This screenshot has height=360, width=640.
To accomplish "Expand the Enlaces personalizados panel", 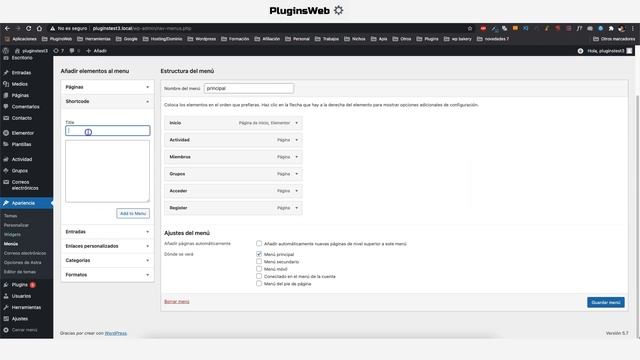I will coord(107,246).
